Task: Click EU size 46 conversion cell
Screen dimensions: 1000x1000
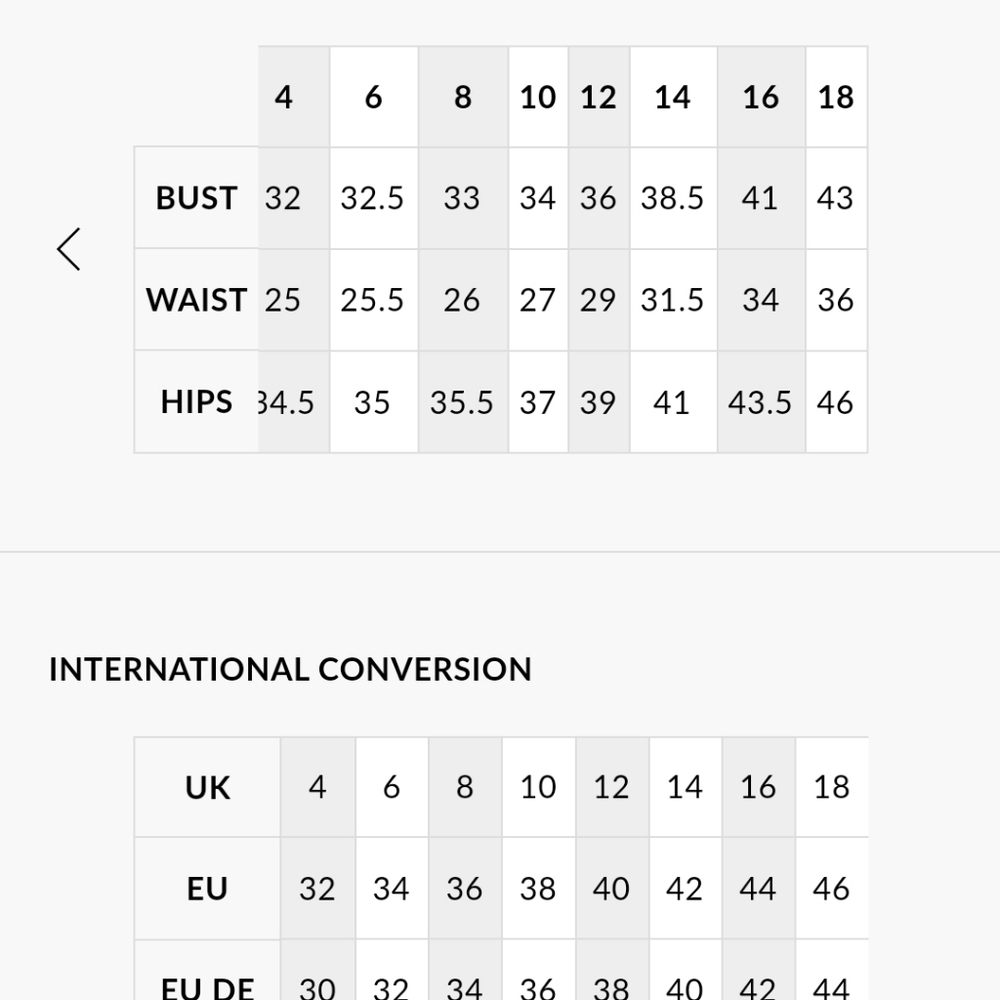Action: [x=831, y=889]
